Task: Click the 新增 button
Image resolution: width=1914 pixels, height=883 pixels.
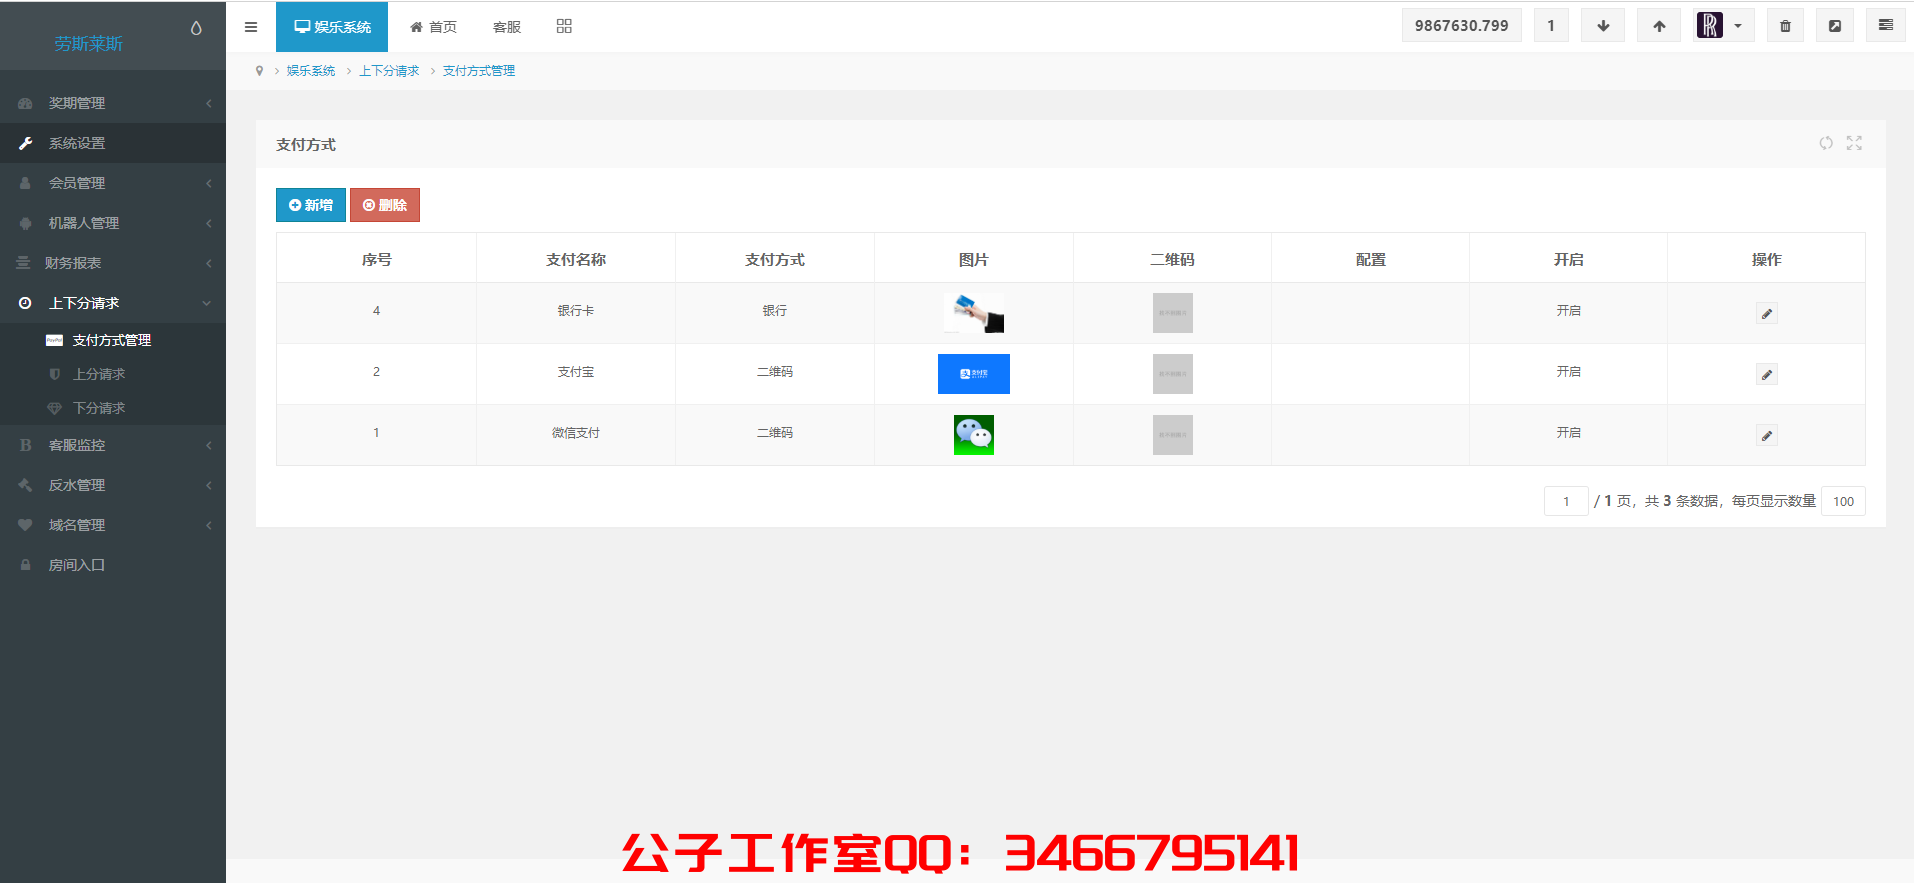Action: [x=311, y=205]
